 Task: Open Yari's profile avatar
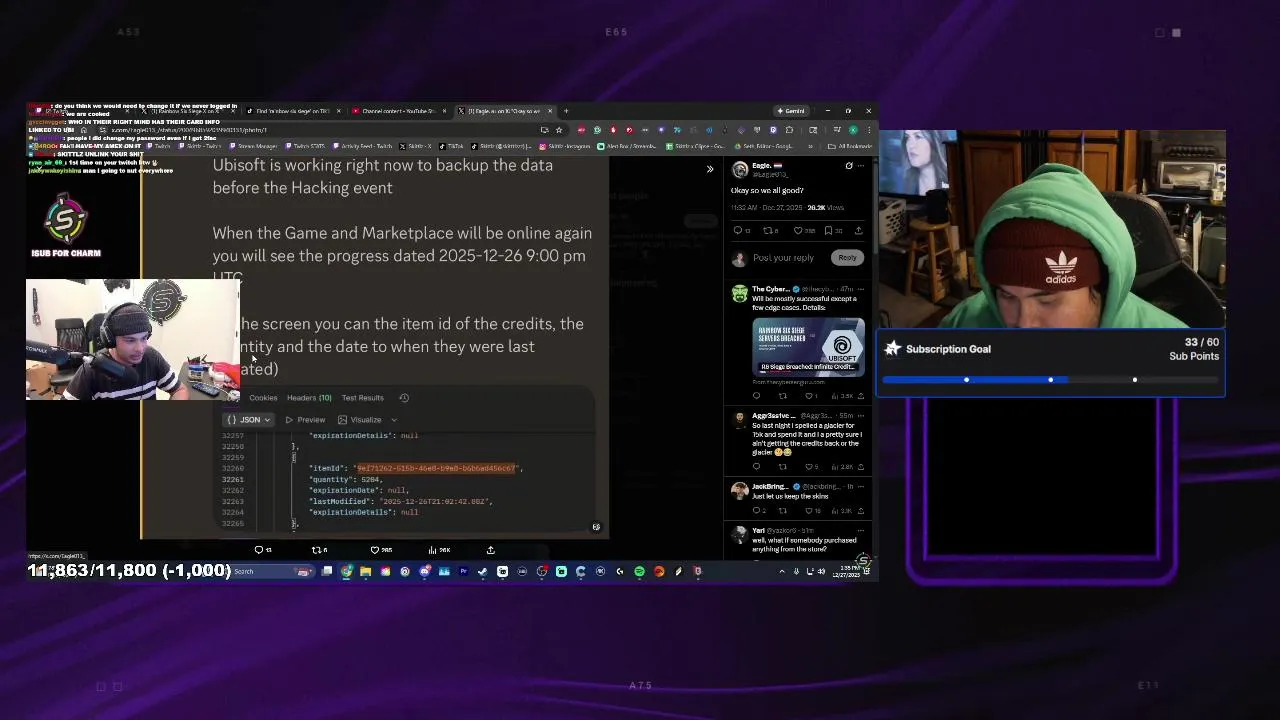(x=739, y=534)
